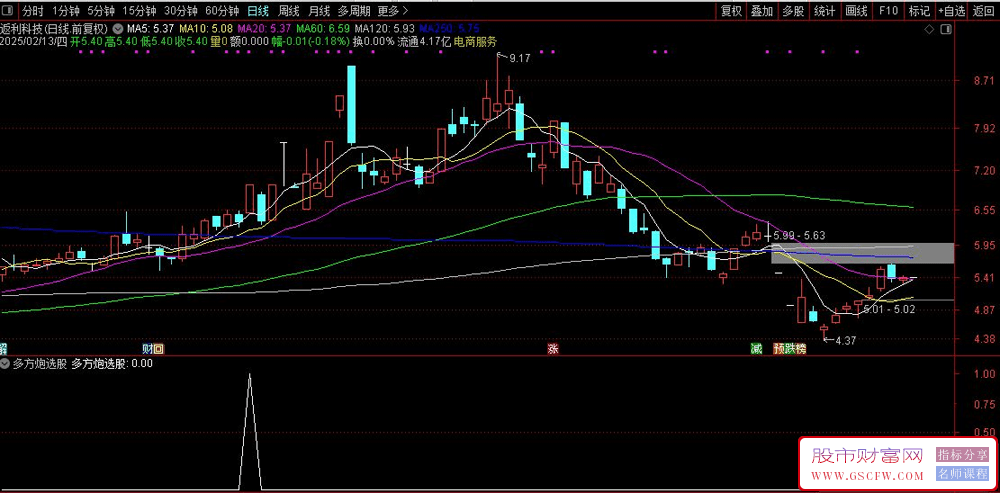Add stock via +自选 button
This screenshot has height=493, width=1000.
(x=952, y=11)
